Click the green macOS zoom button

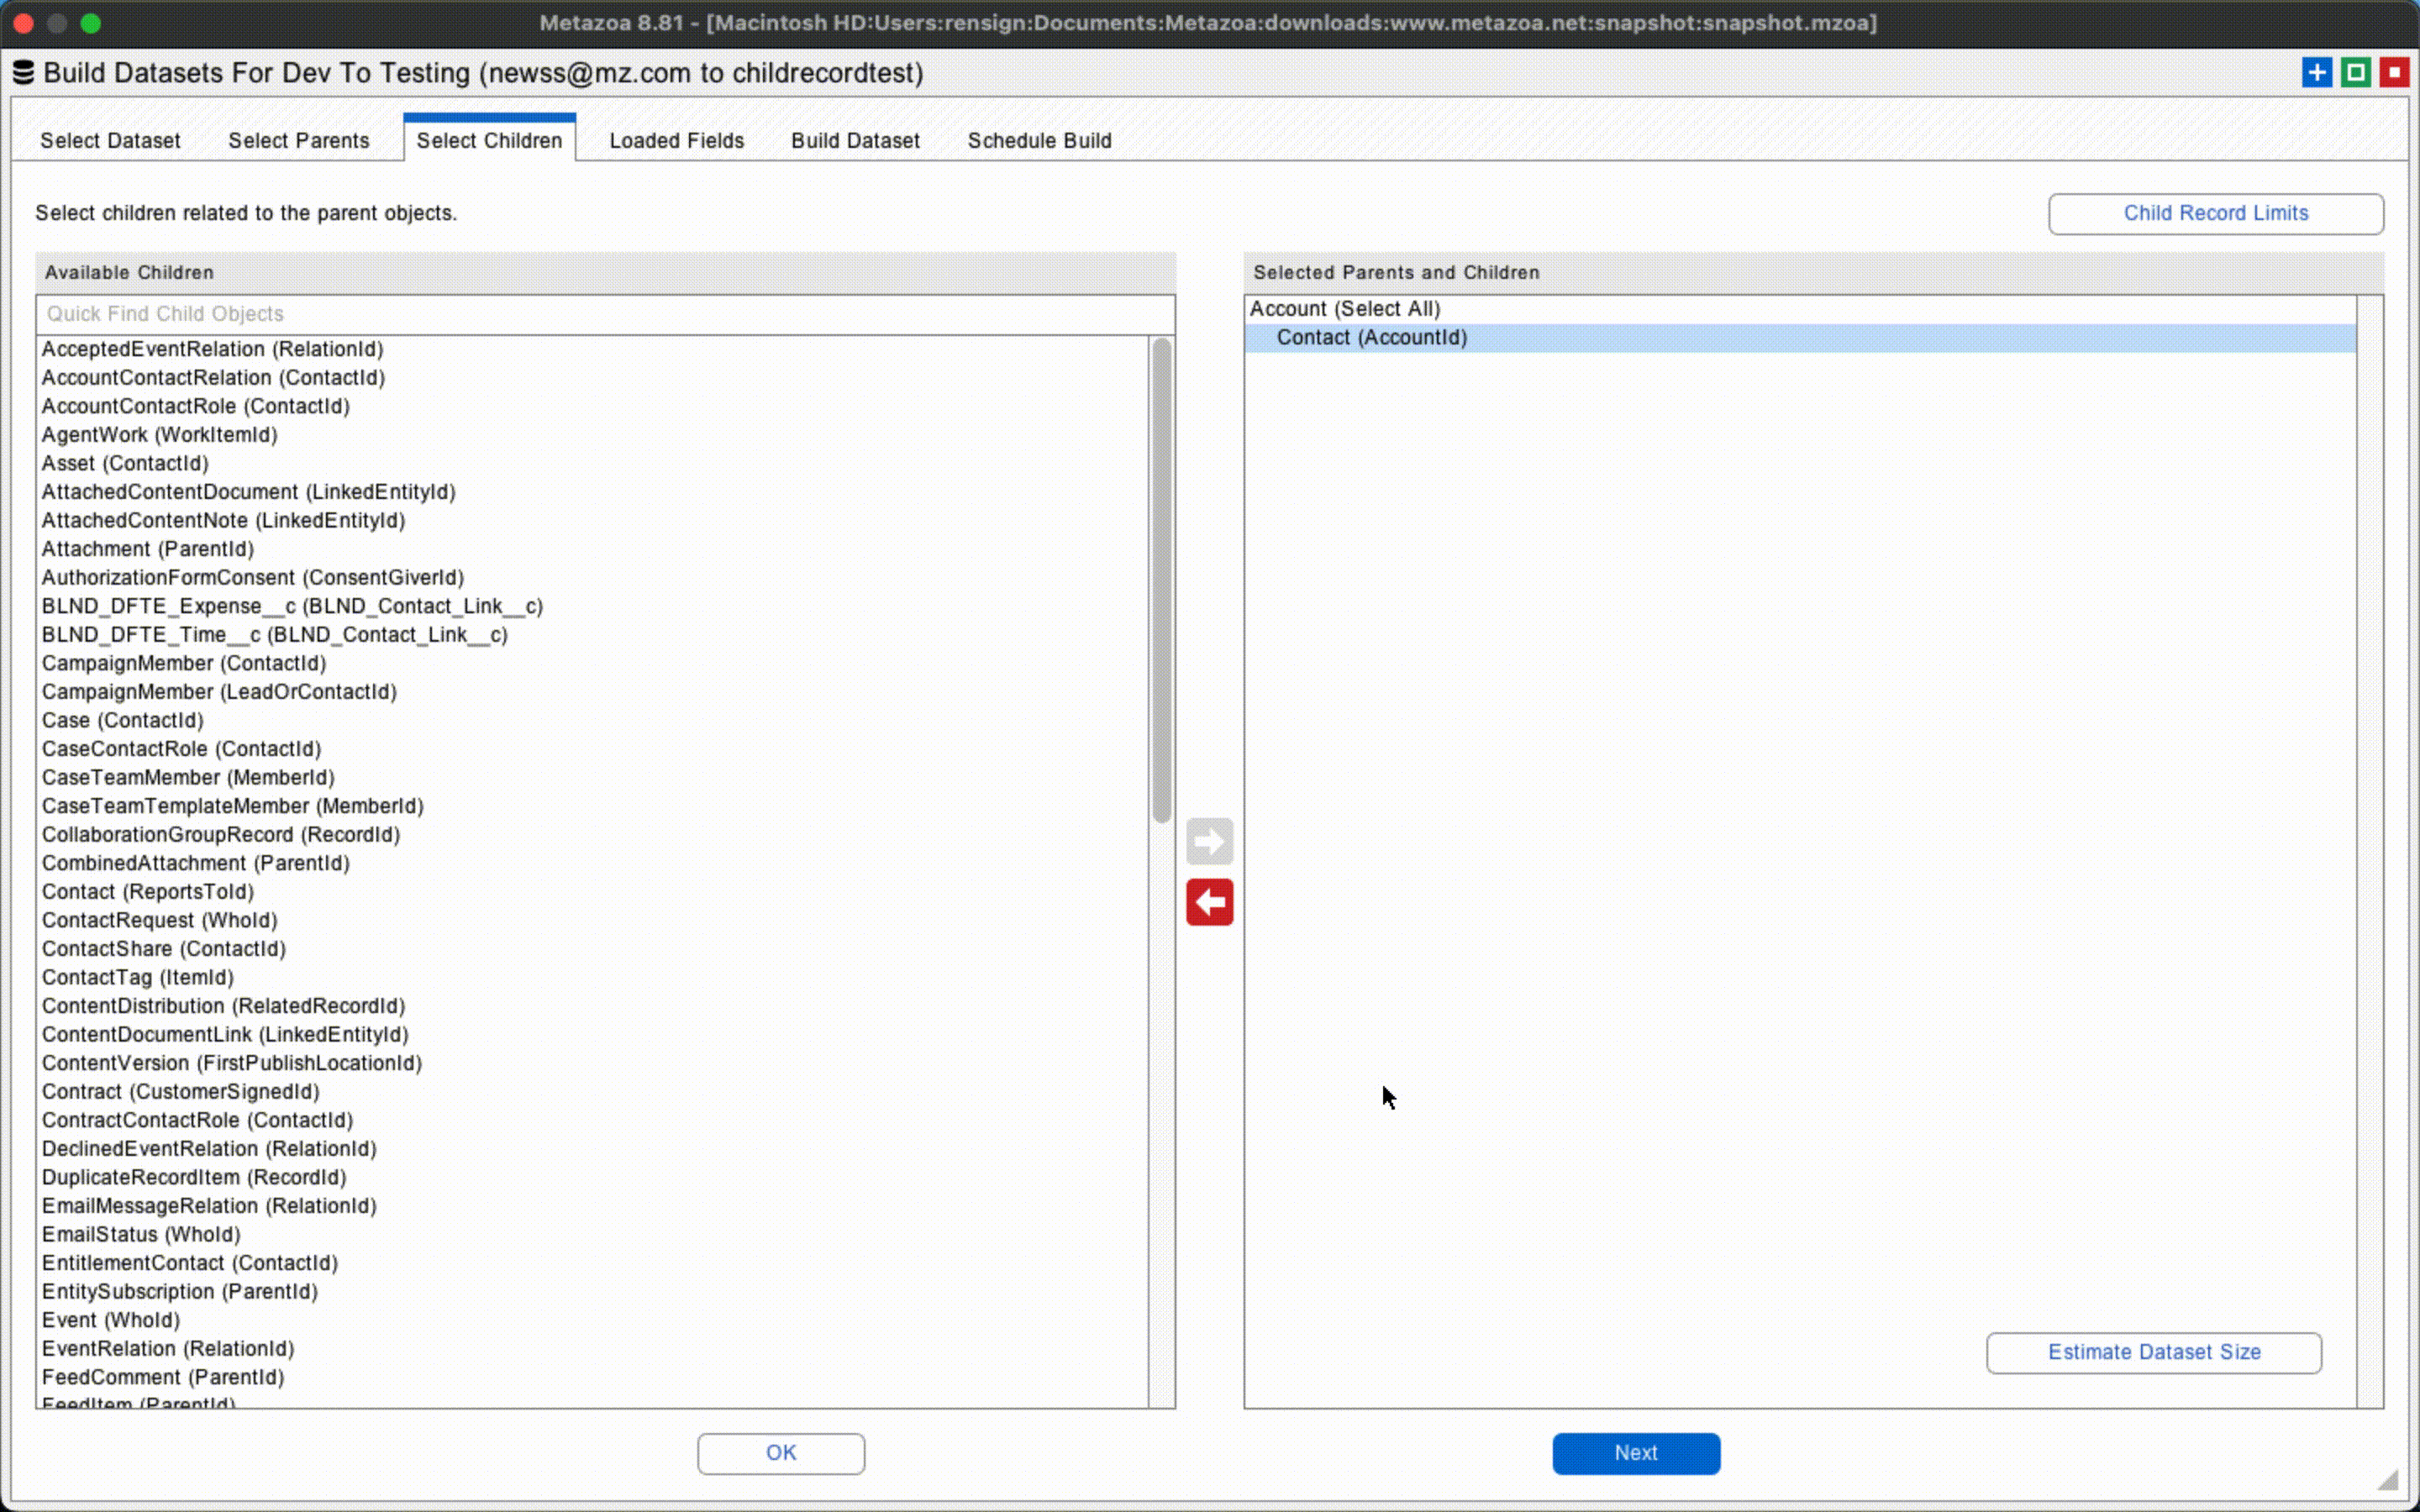91,23
